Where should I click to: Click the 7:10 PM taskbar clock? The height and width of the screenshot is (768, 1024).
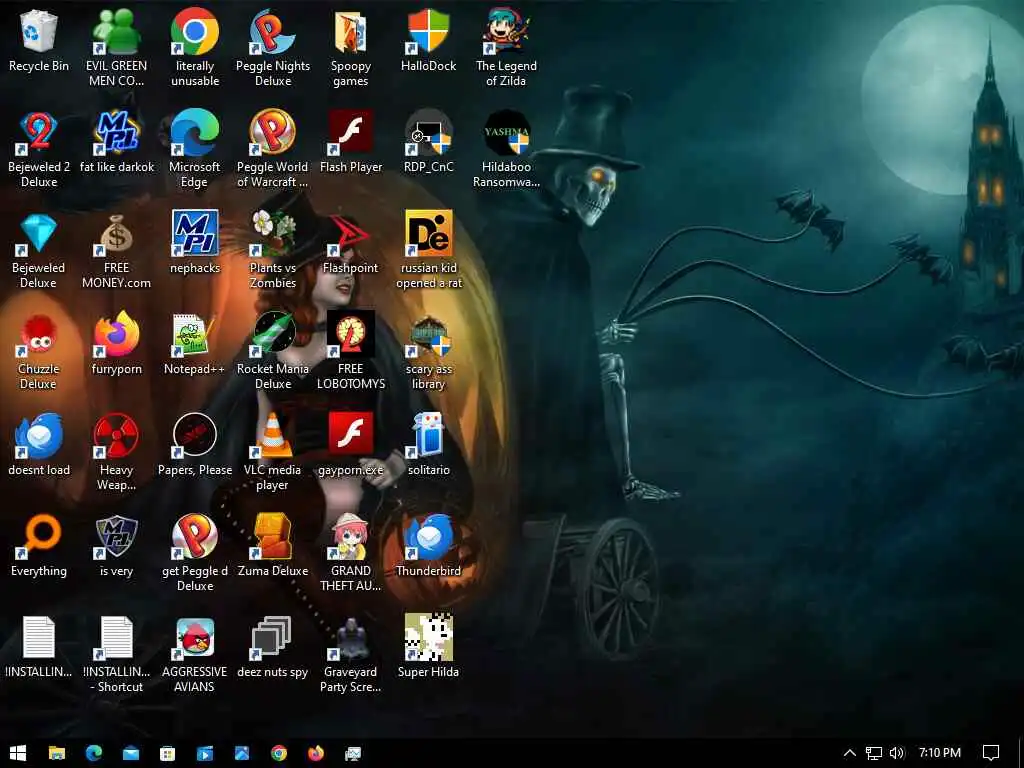click(x=940, y=753)
